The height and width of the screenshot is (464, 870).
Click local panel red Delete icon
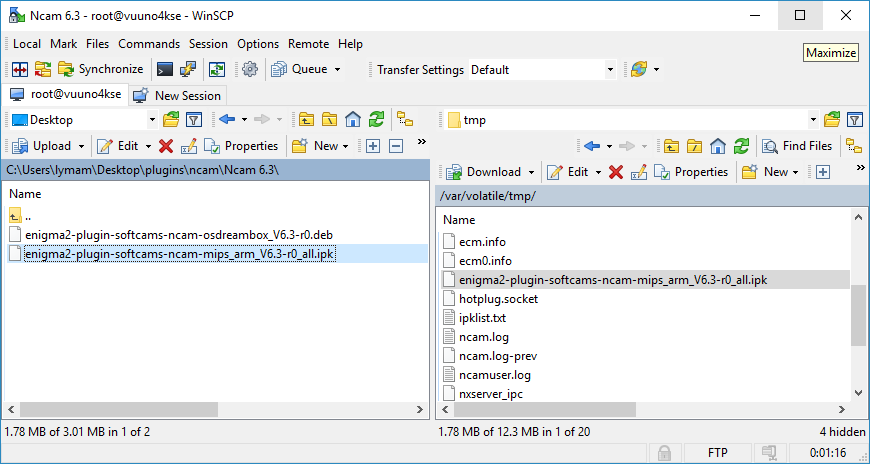166,146
